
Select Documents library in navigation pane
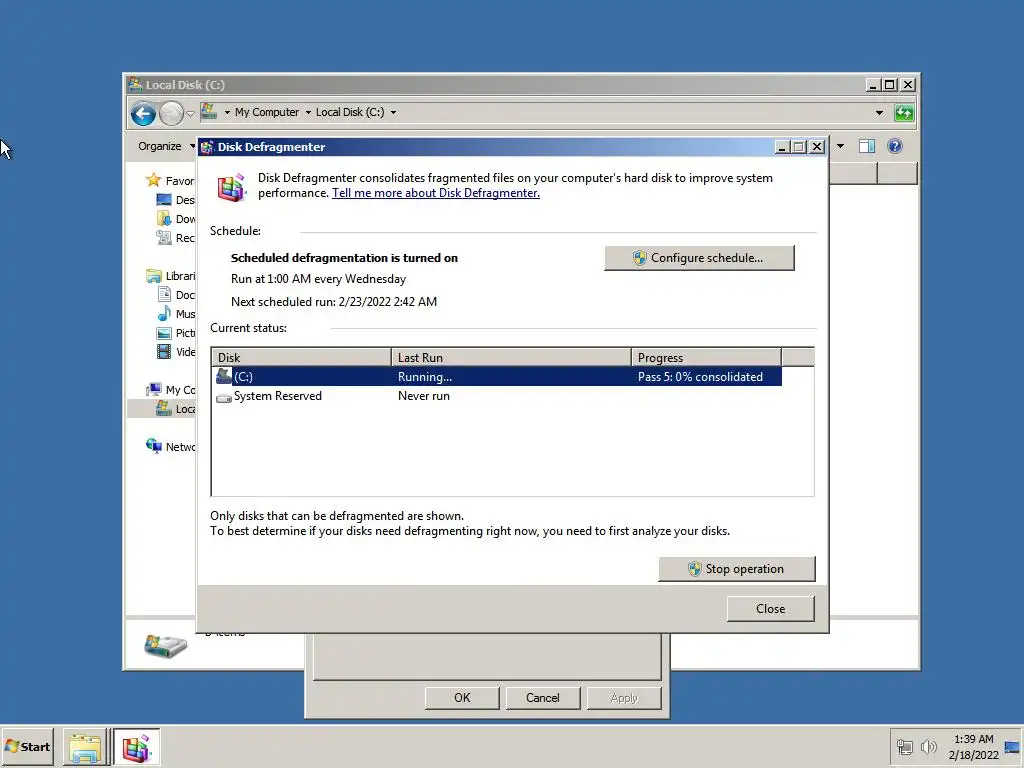coord(176,295)
